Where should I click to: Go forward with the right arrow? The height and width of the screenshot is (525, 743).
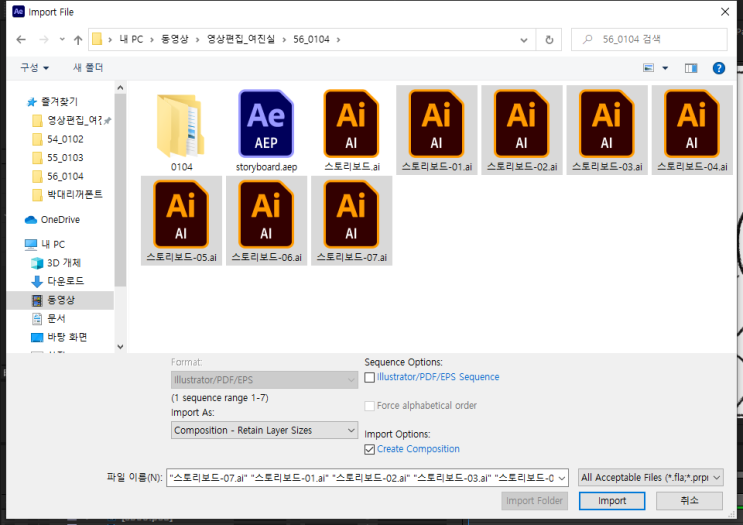[44, 39]
